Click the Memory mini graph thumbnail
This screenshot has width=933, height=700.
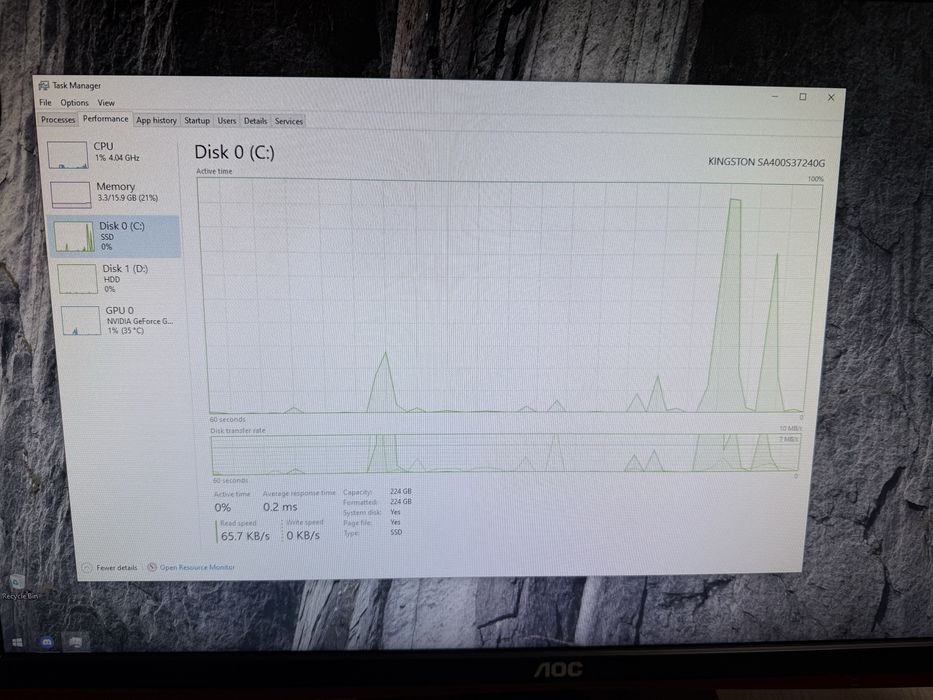click(70, 195)
